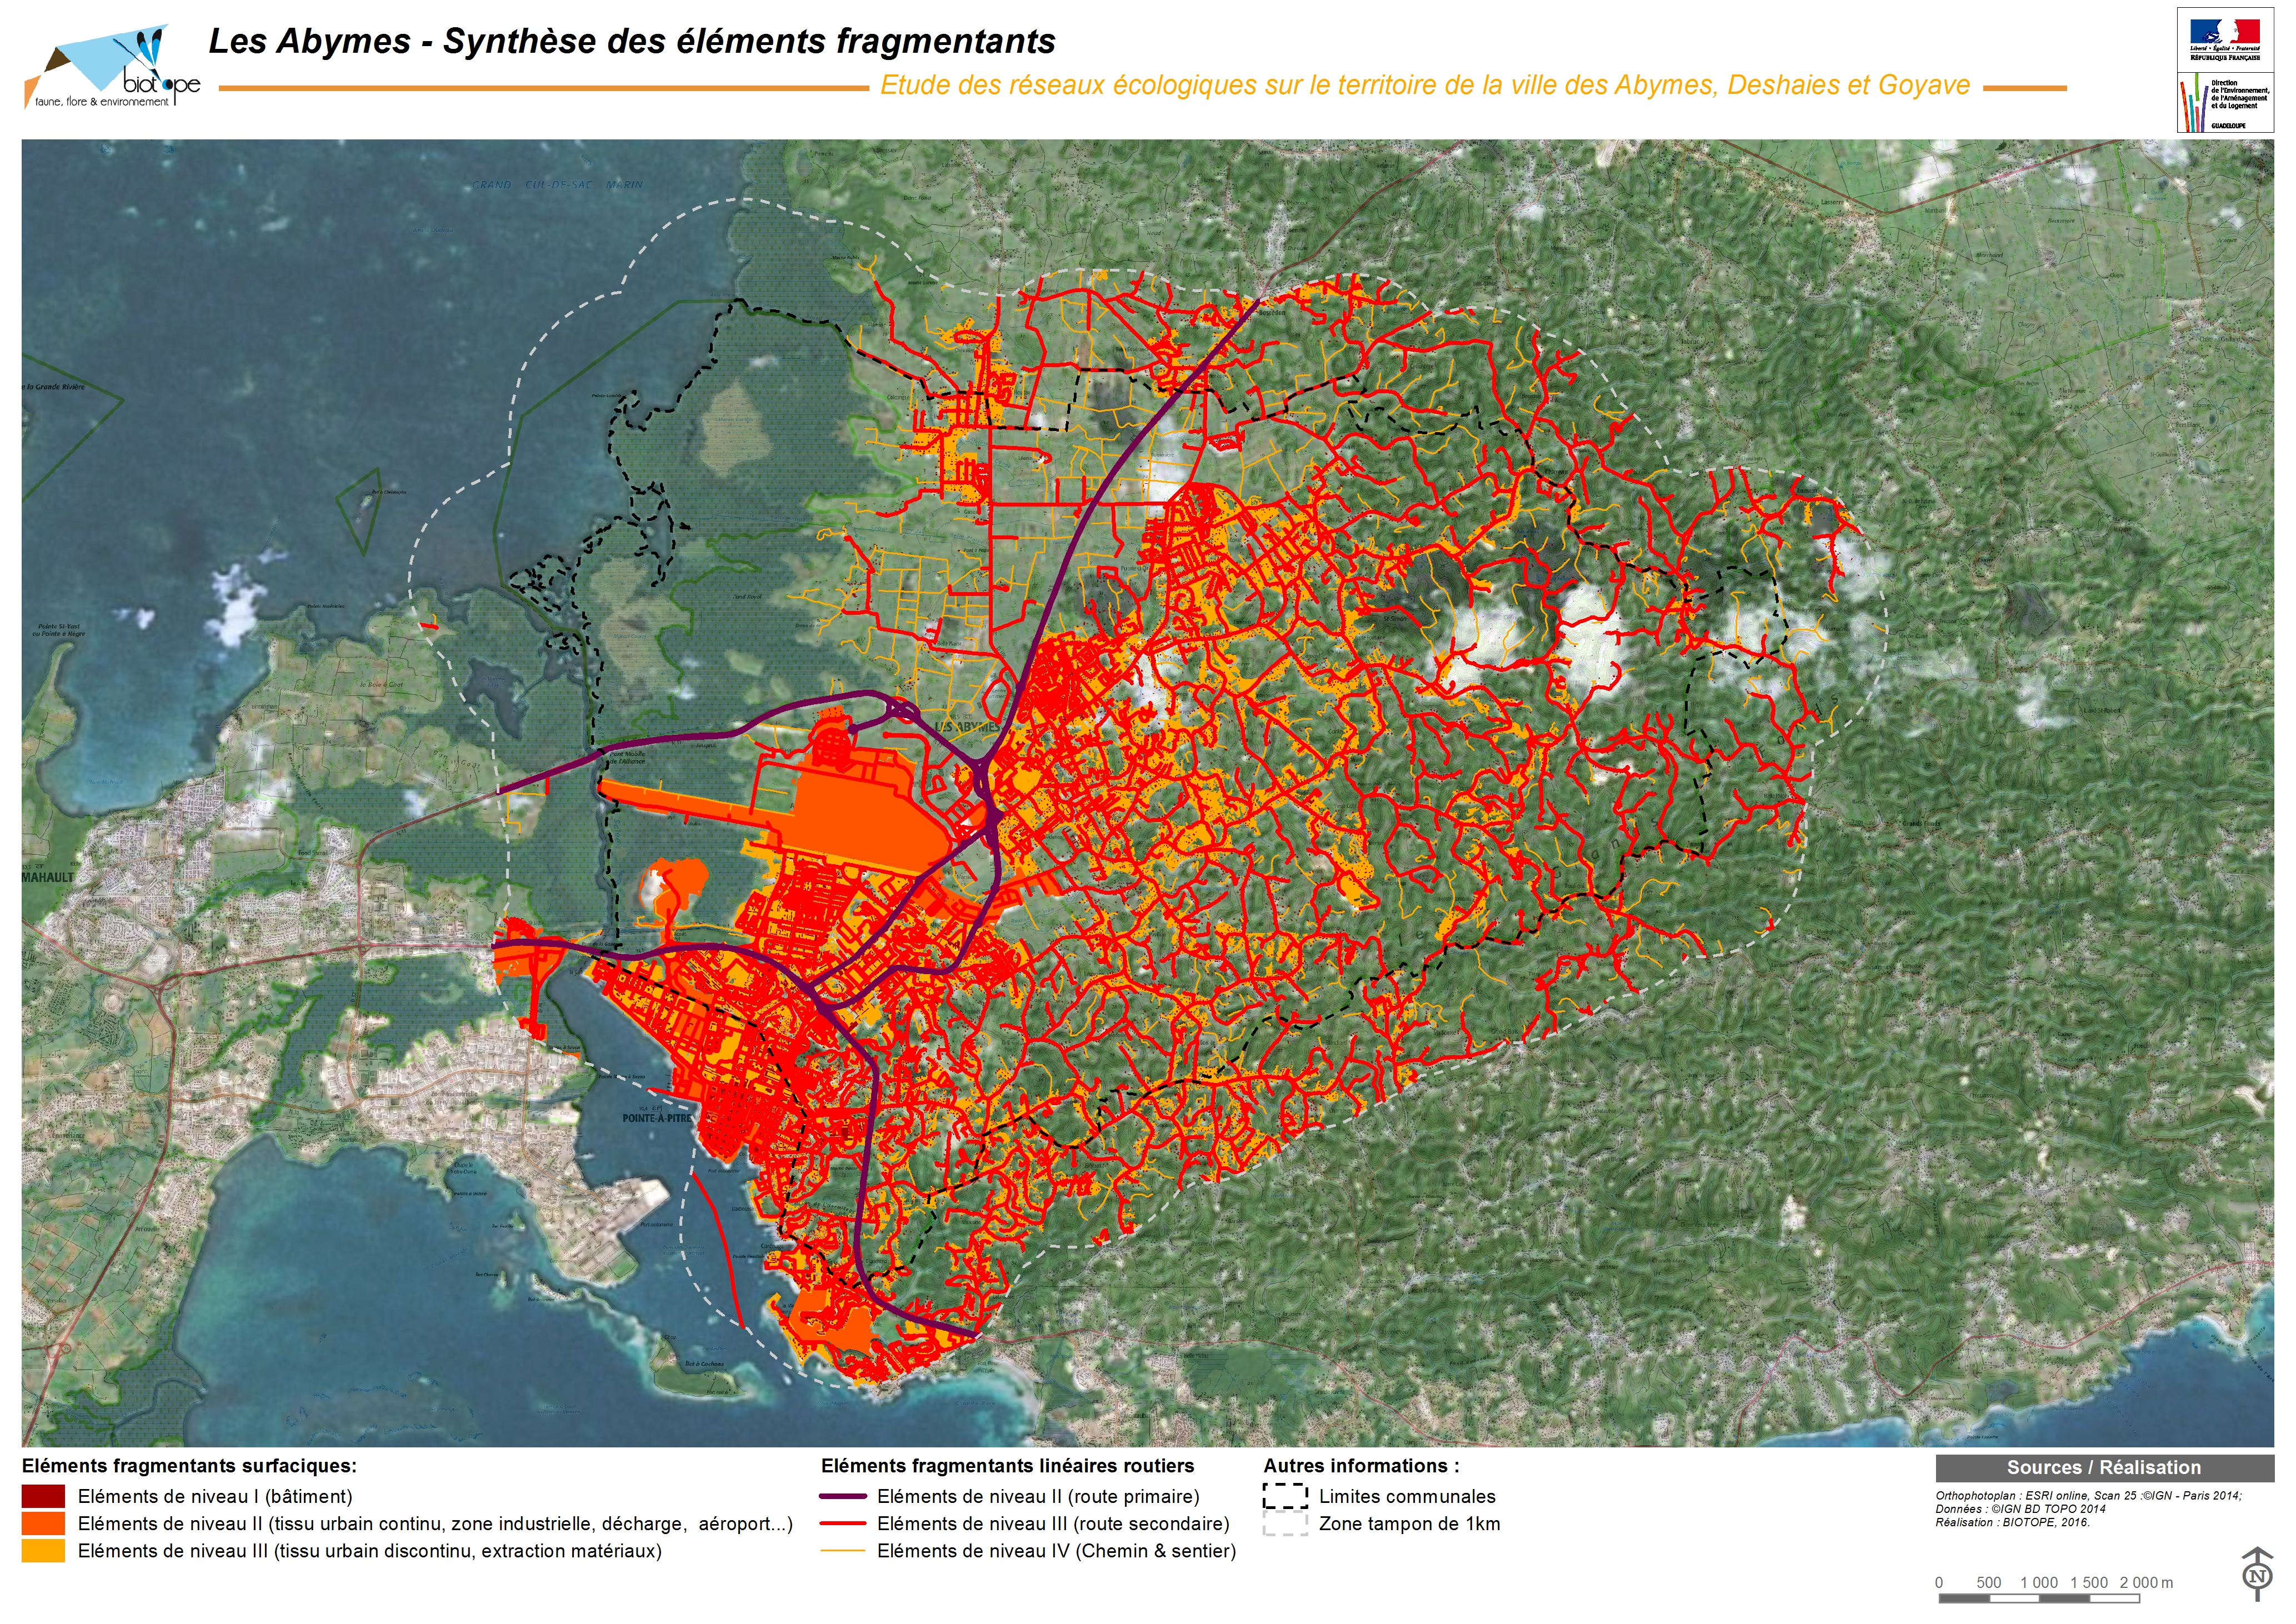Click the orange subtitle 'Etude des réseaux écologiques'

tap(1424, 85)
